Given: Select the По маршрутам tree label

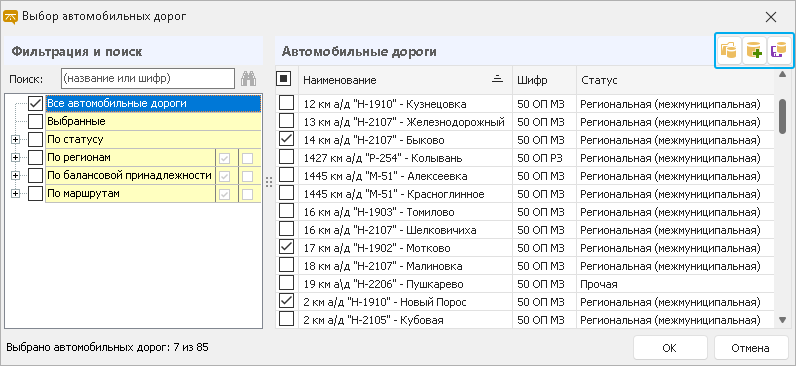Looking at the screenshot, I should (x=130, y=194).
